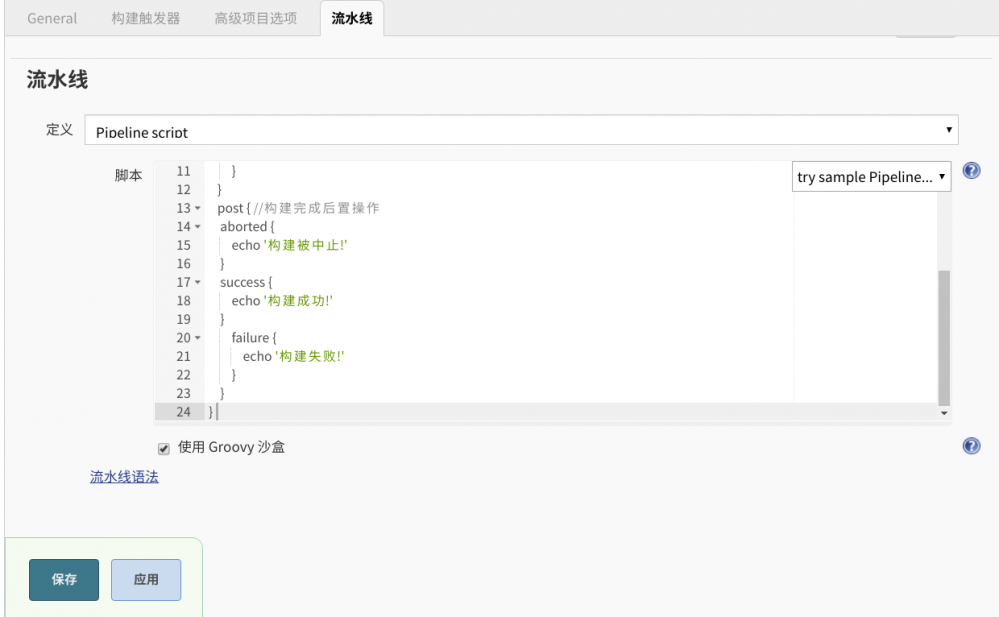The width and height of the screenshot is (999, 617).
Task: Open the try sample Pipeline dropdown
Action: click(x=870, y=177)
